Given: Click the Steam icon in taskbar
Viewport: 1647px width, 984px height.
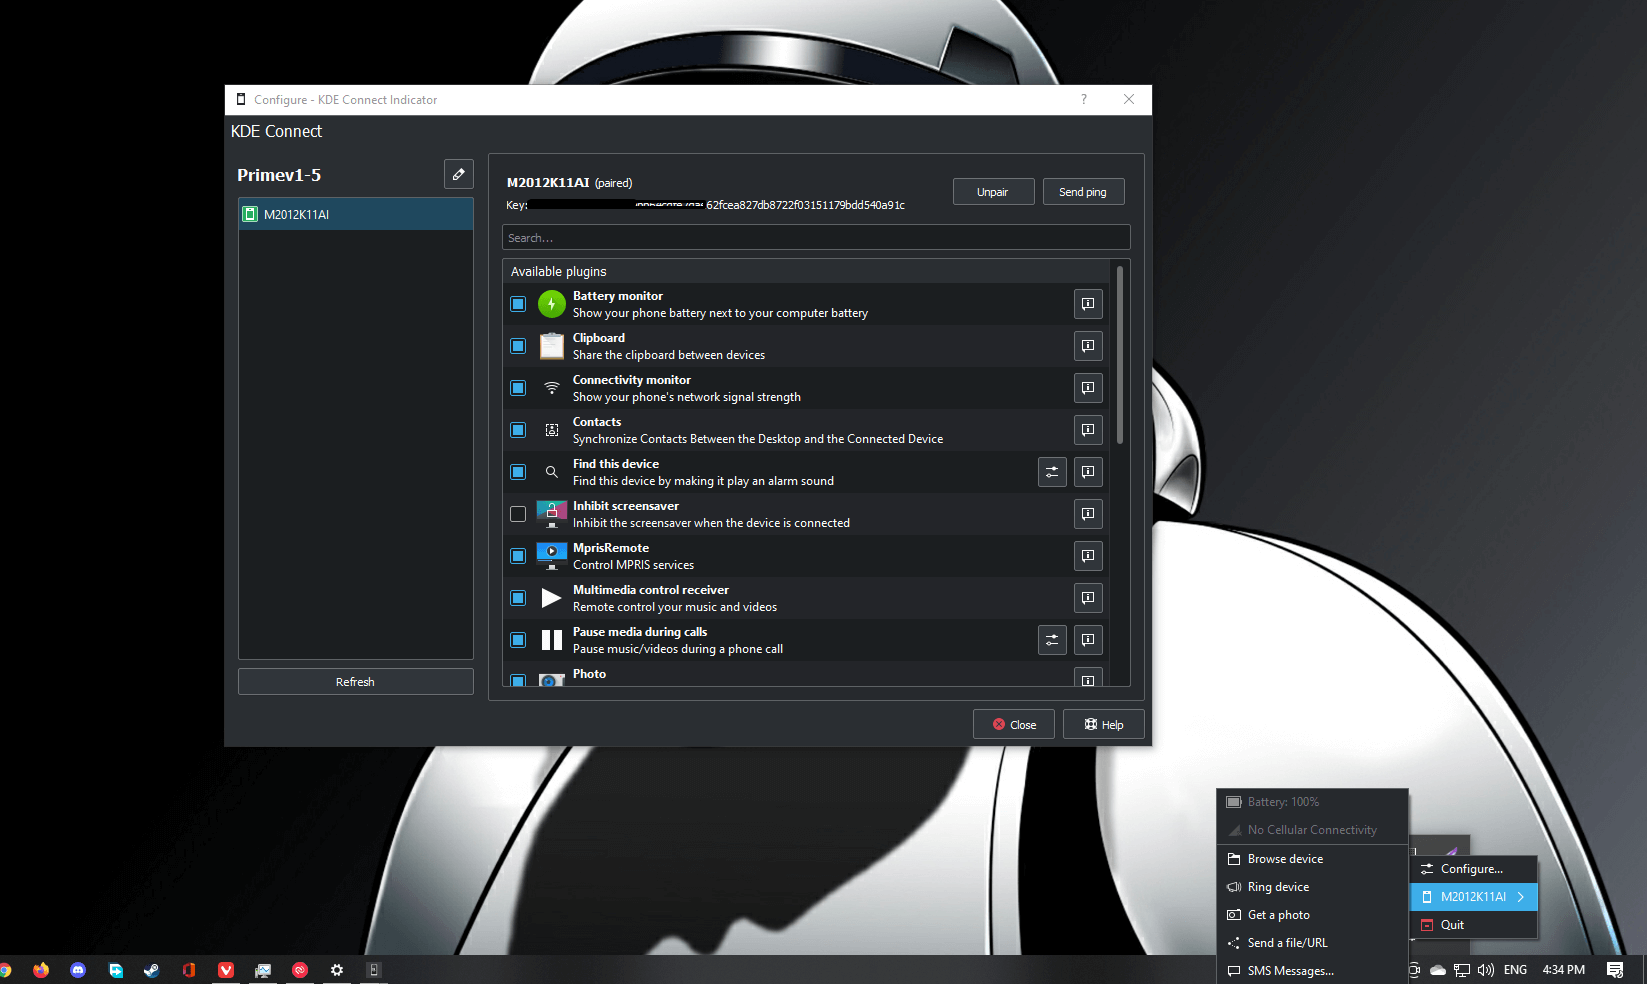Looking at the screenshot, I should point(151,970).
